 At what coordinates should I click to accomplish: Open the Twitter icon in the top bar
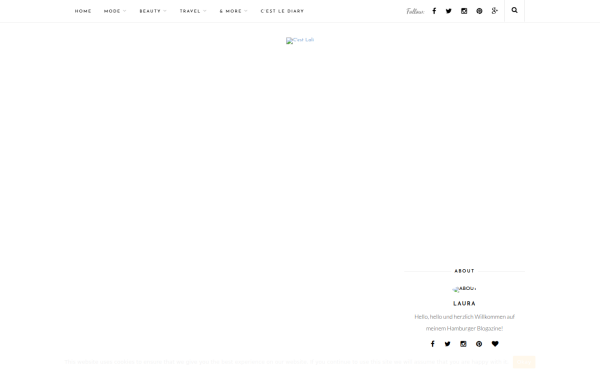[x=448, y=11]
